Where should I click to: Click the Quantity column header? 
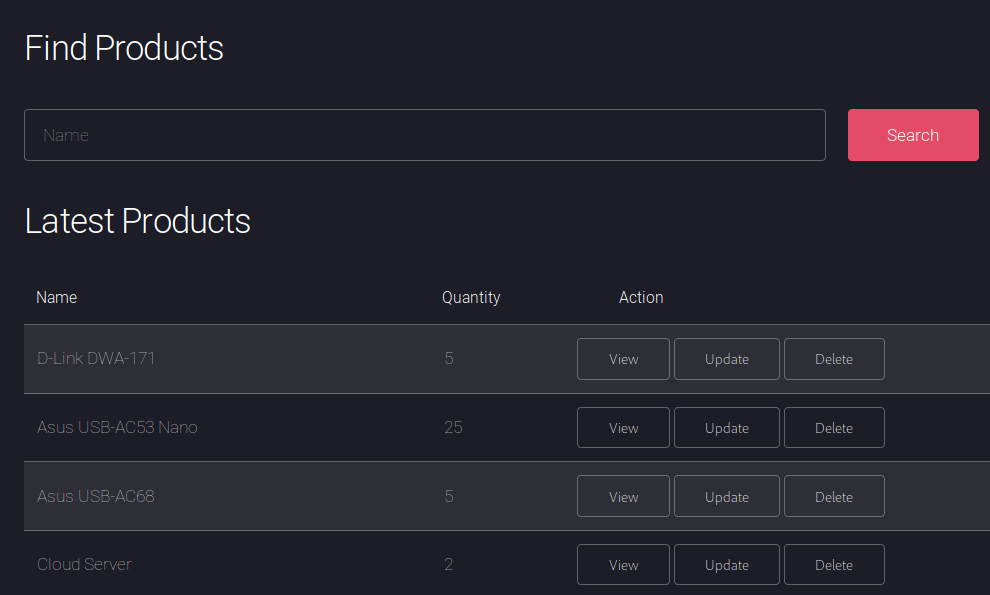[471, 297]
